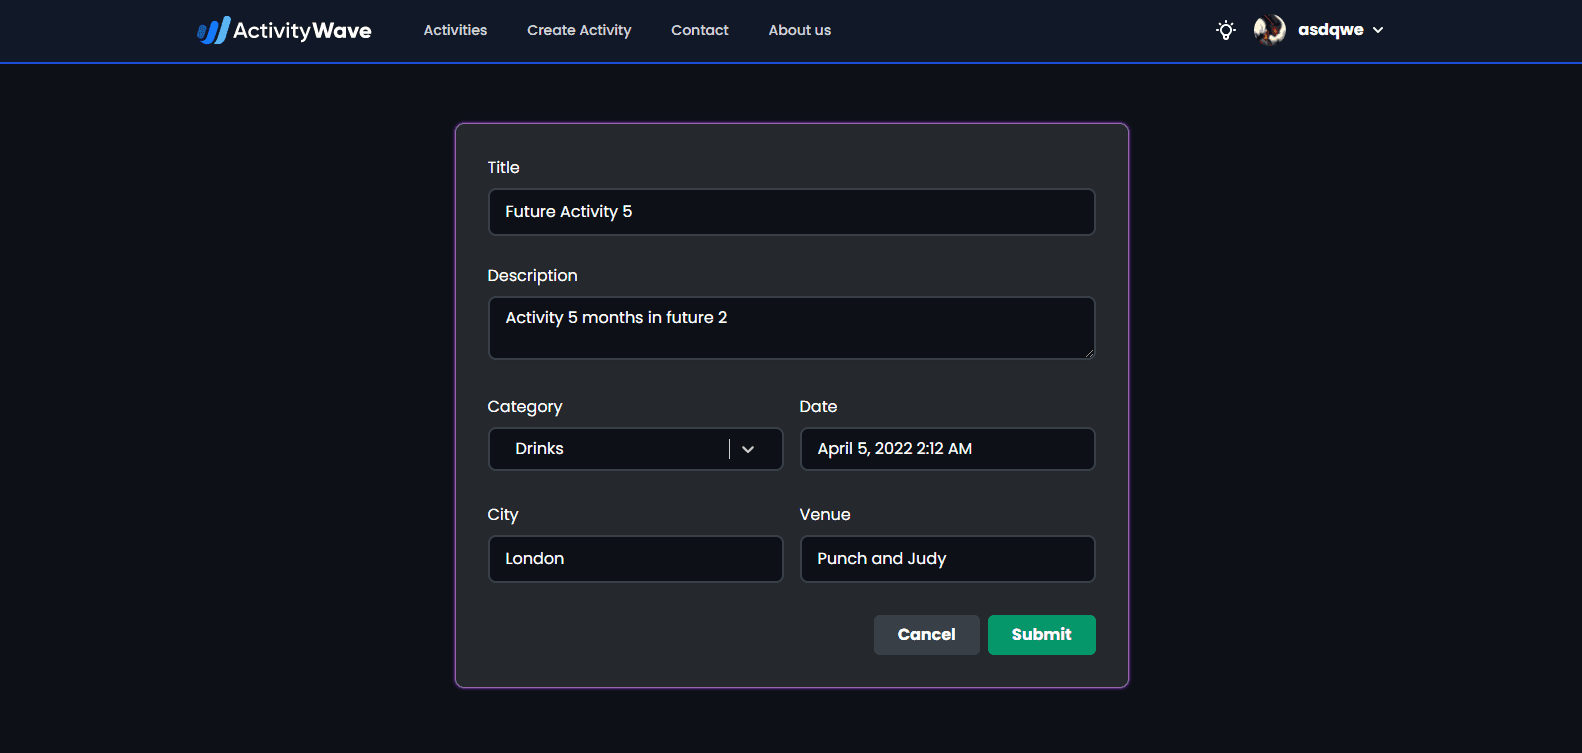Viewport: 1582px width, 753px height.
Task: Toggle light/dark theme with the bulb icon
Action: pos(1225,30)
